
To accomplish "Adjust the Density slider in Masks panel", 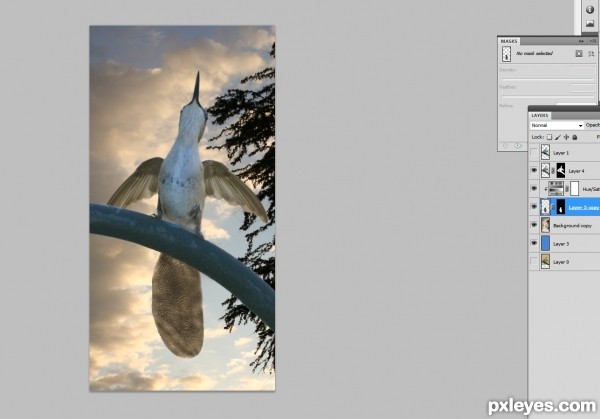I will (x=548, y=79).
